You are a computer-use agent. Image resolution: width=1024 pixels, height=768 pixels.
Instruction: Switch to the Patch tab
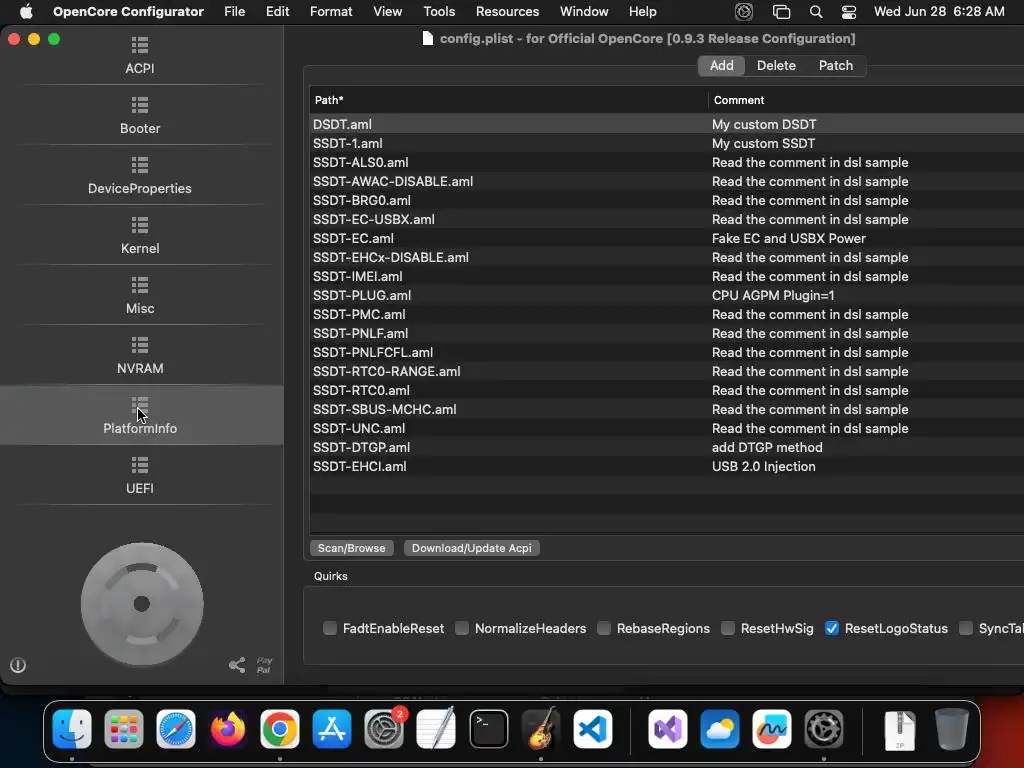point(836,65)
